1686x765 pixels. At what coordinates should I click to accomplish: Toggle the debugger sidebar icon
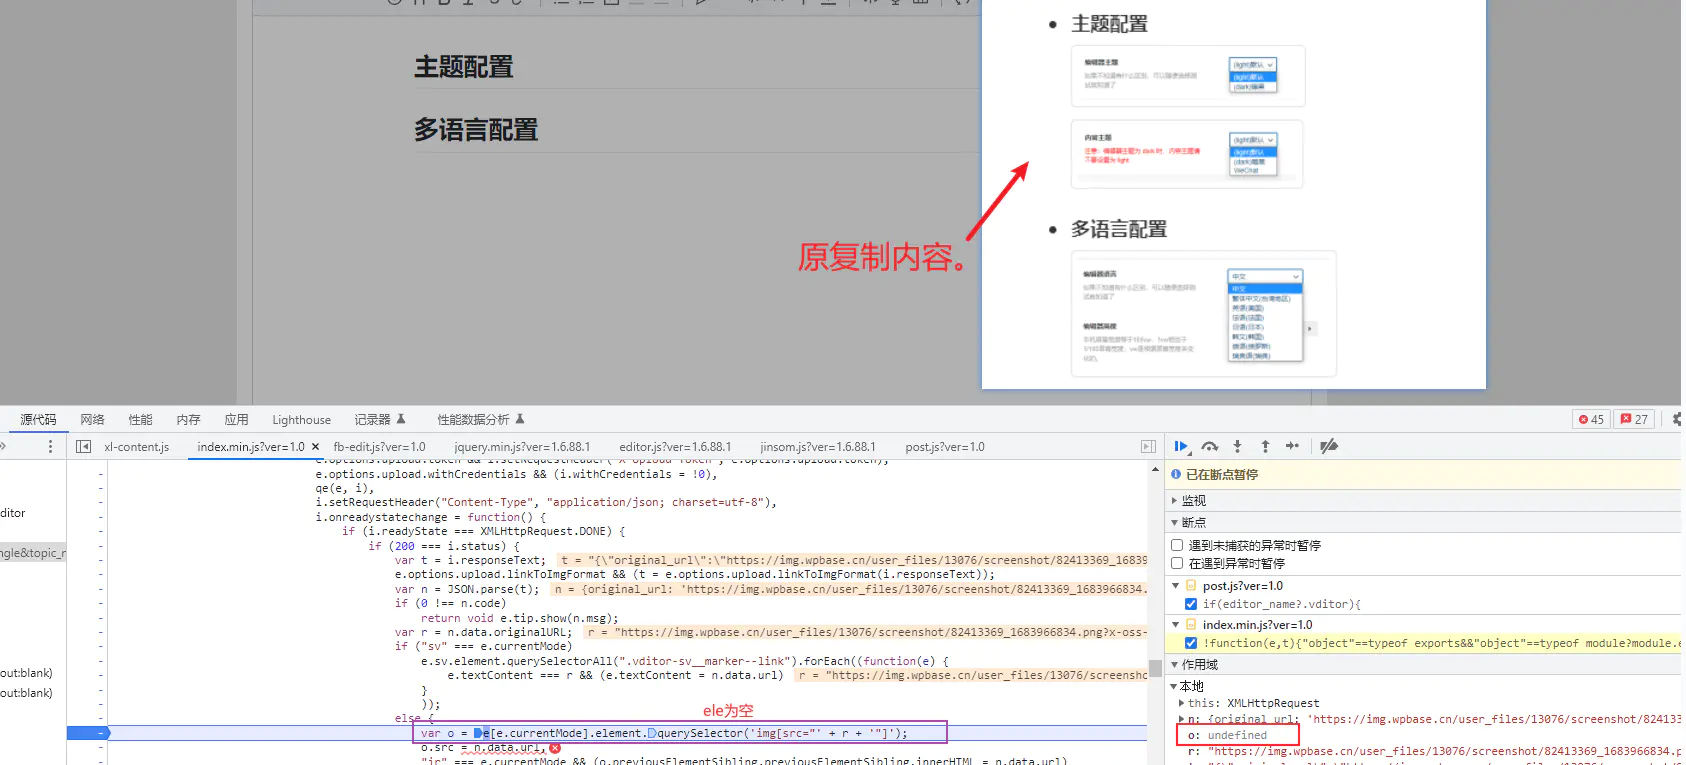[1148, 447]
